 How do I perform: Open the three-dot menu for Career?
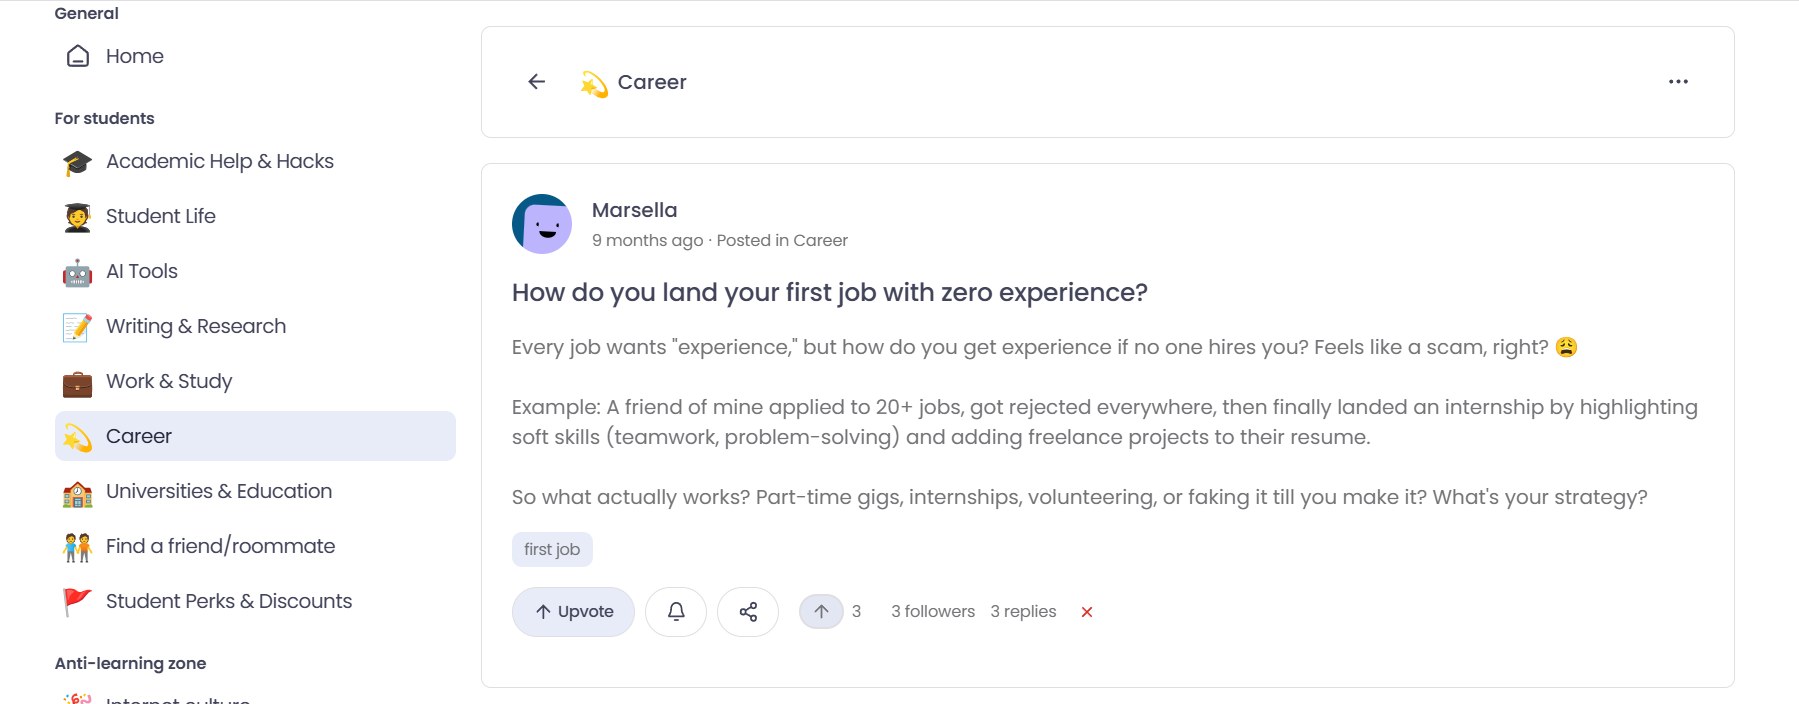coord(1679,82)
